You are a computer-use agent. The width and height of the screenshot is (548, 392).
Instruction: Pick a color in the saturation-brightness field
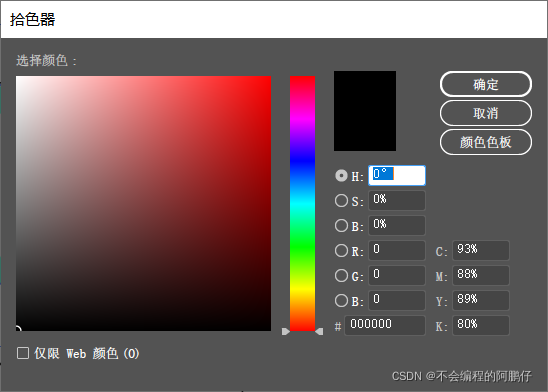pos(143,203)
